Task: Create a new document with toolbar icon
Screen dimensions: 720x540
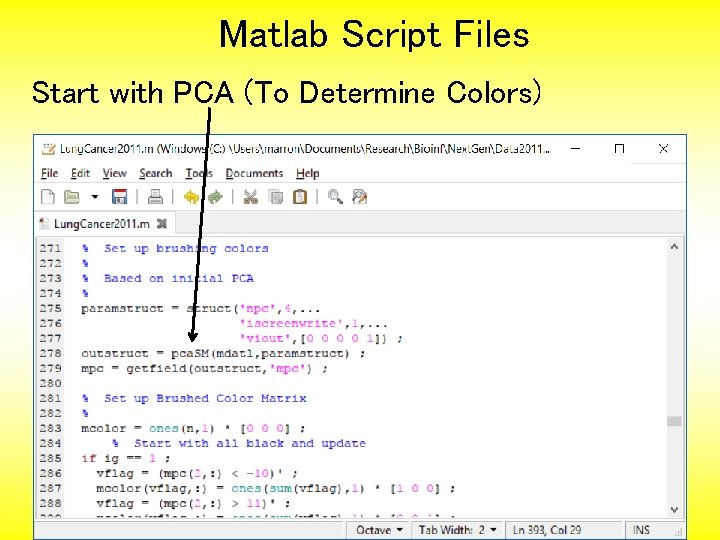Action: [x=48, y=197]
